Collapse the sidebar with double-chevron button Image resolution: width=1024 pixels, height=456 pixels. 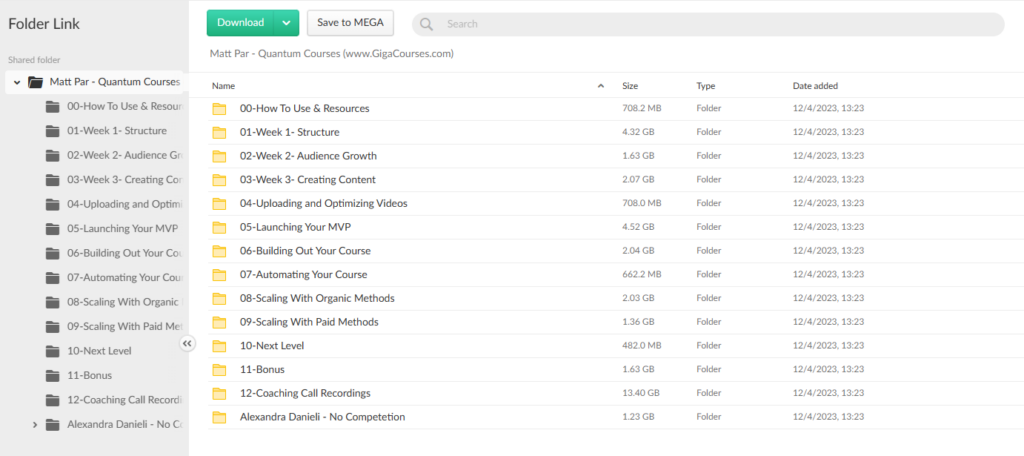click(x=187, y=343)
